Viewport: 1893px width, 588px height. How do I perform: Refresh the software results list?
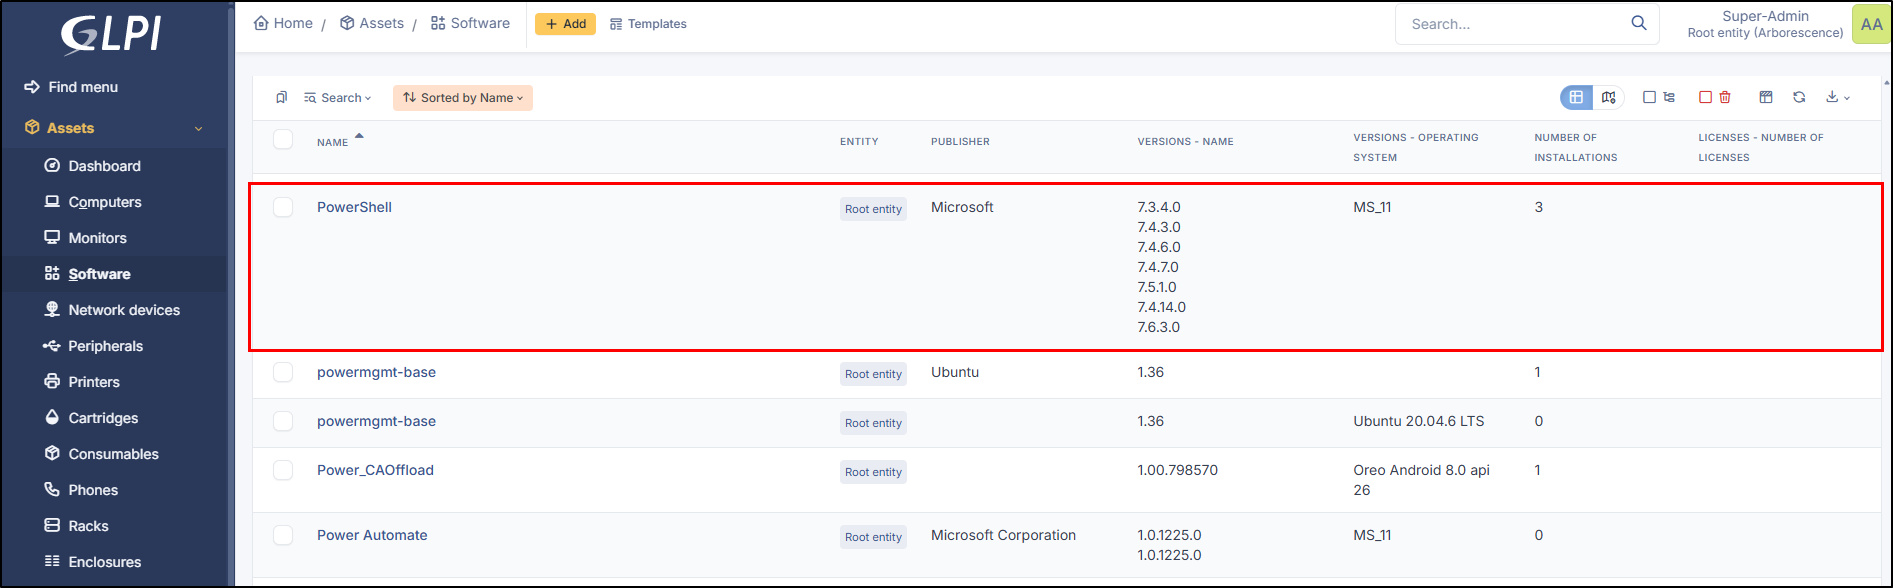[1799, 97]
